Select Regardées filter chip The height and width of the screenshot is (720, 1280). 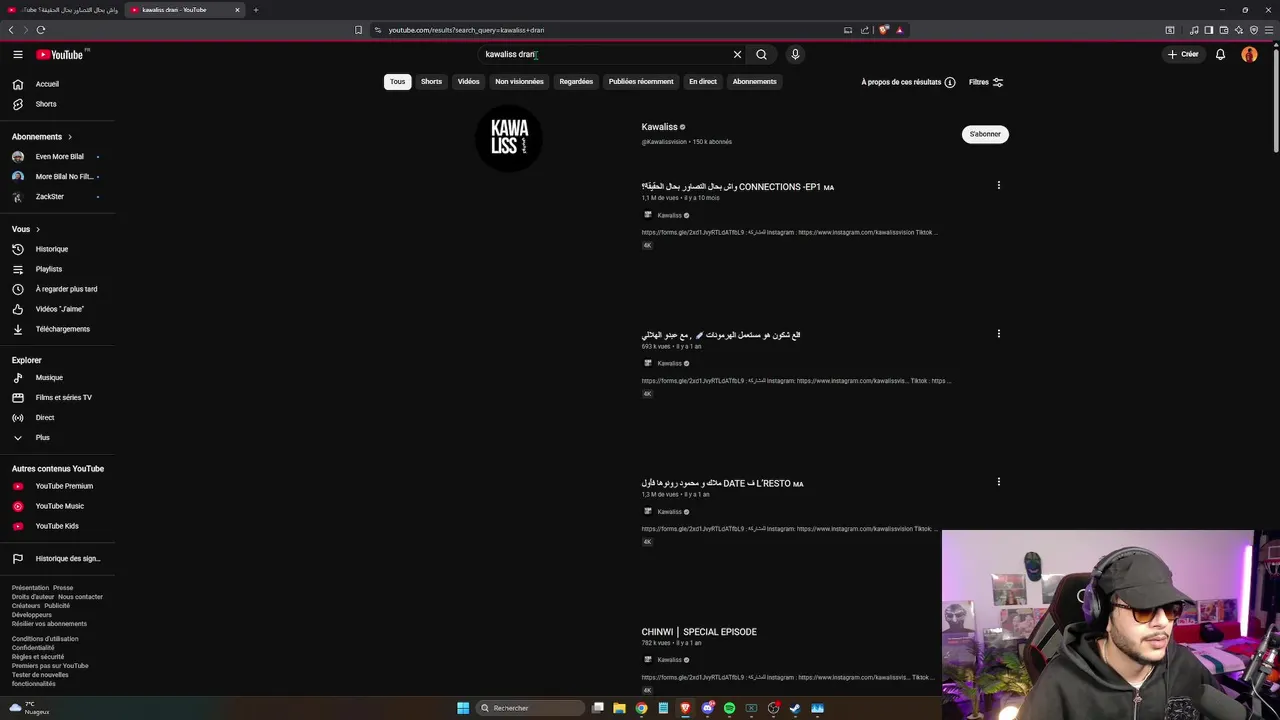(576, 82)
